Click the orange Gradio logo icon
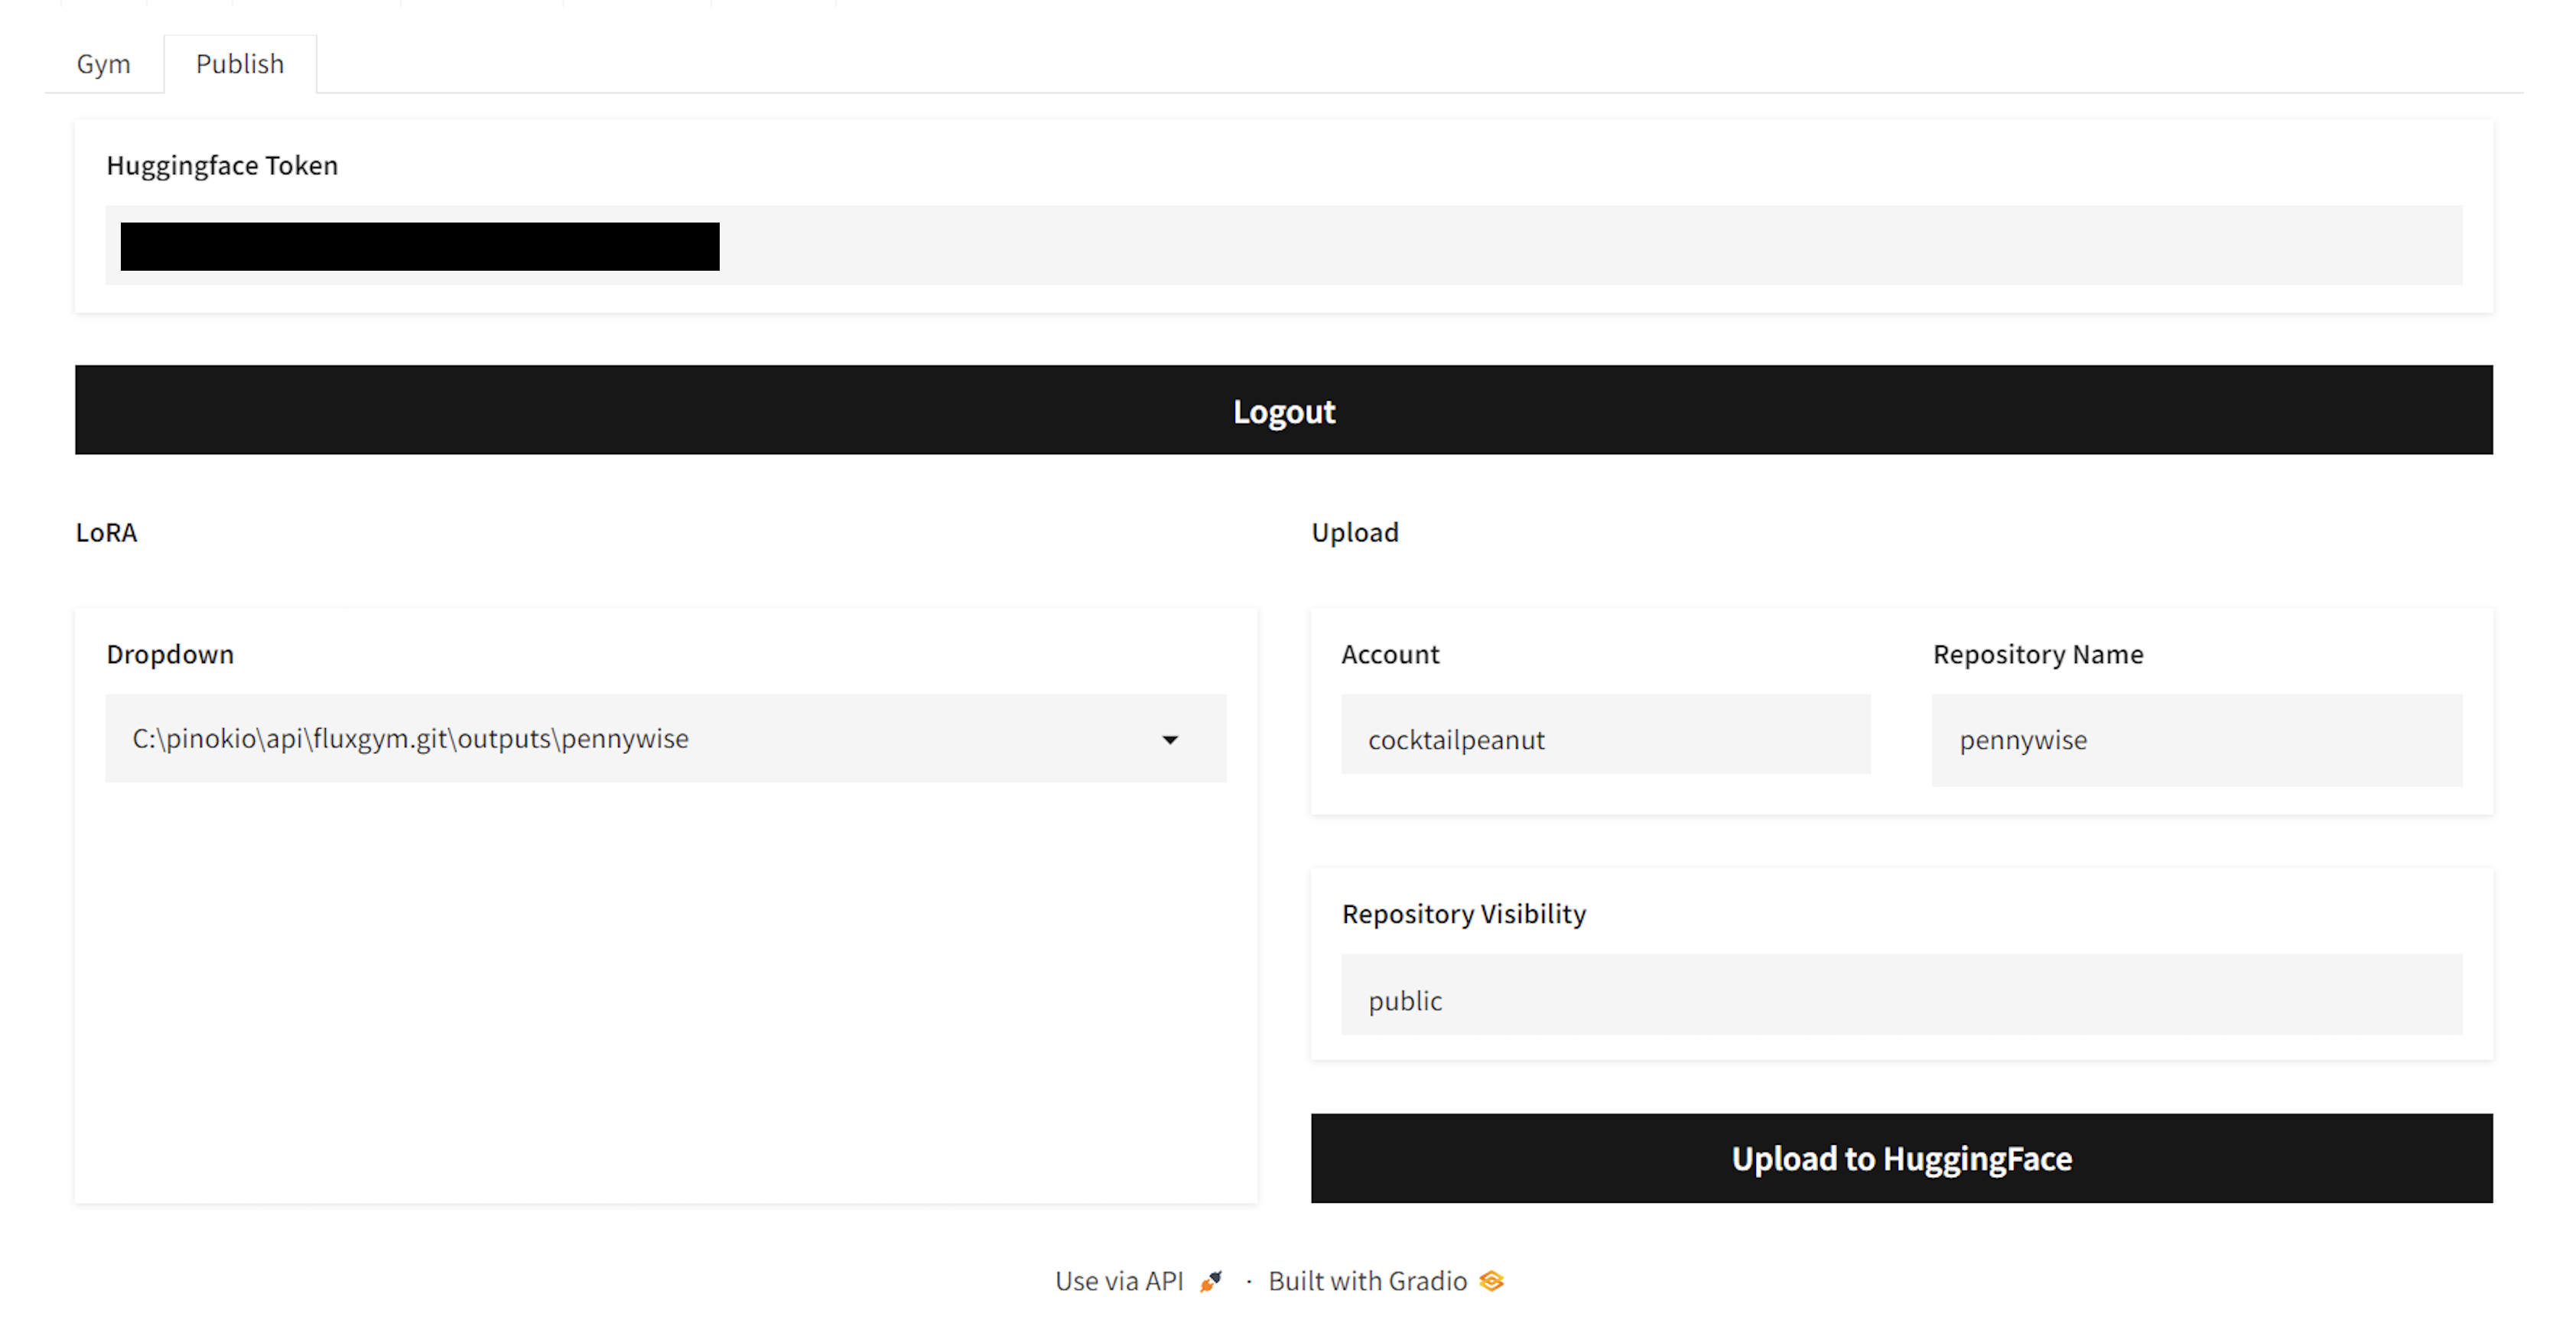 pos(1491,1281)
